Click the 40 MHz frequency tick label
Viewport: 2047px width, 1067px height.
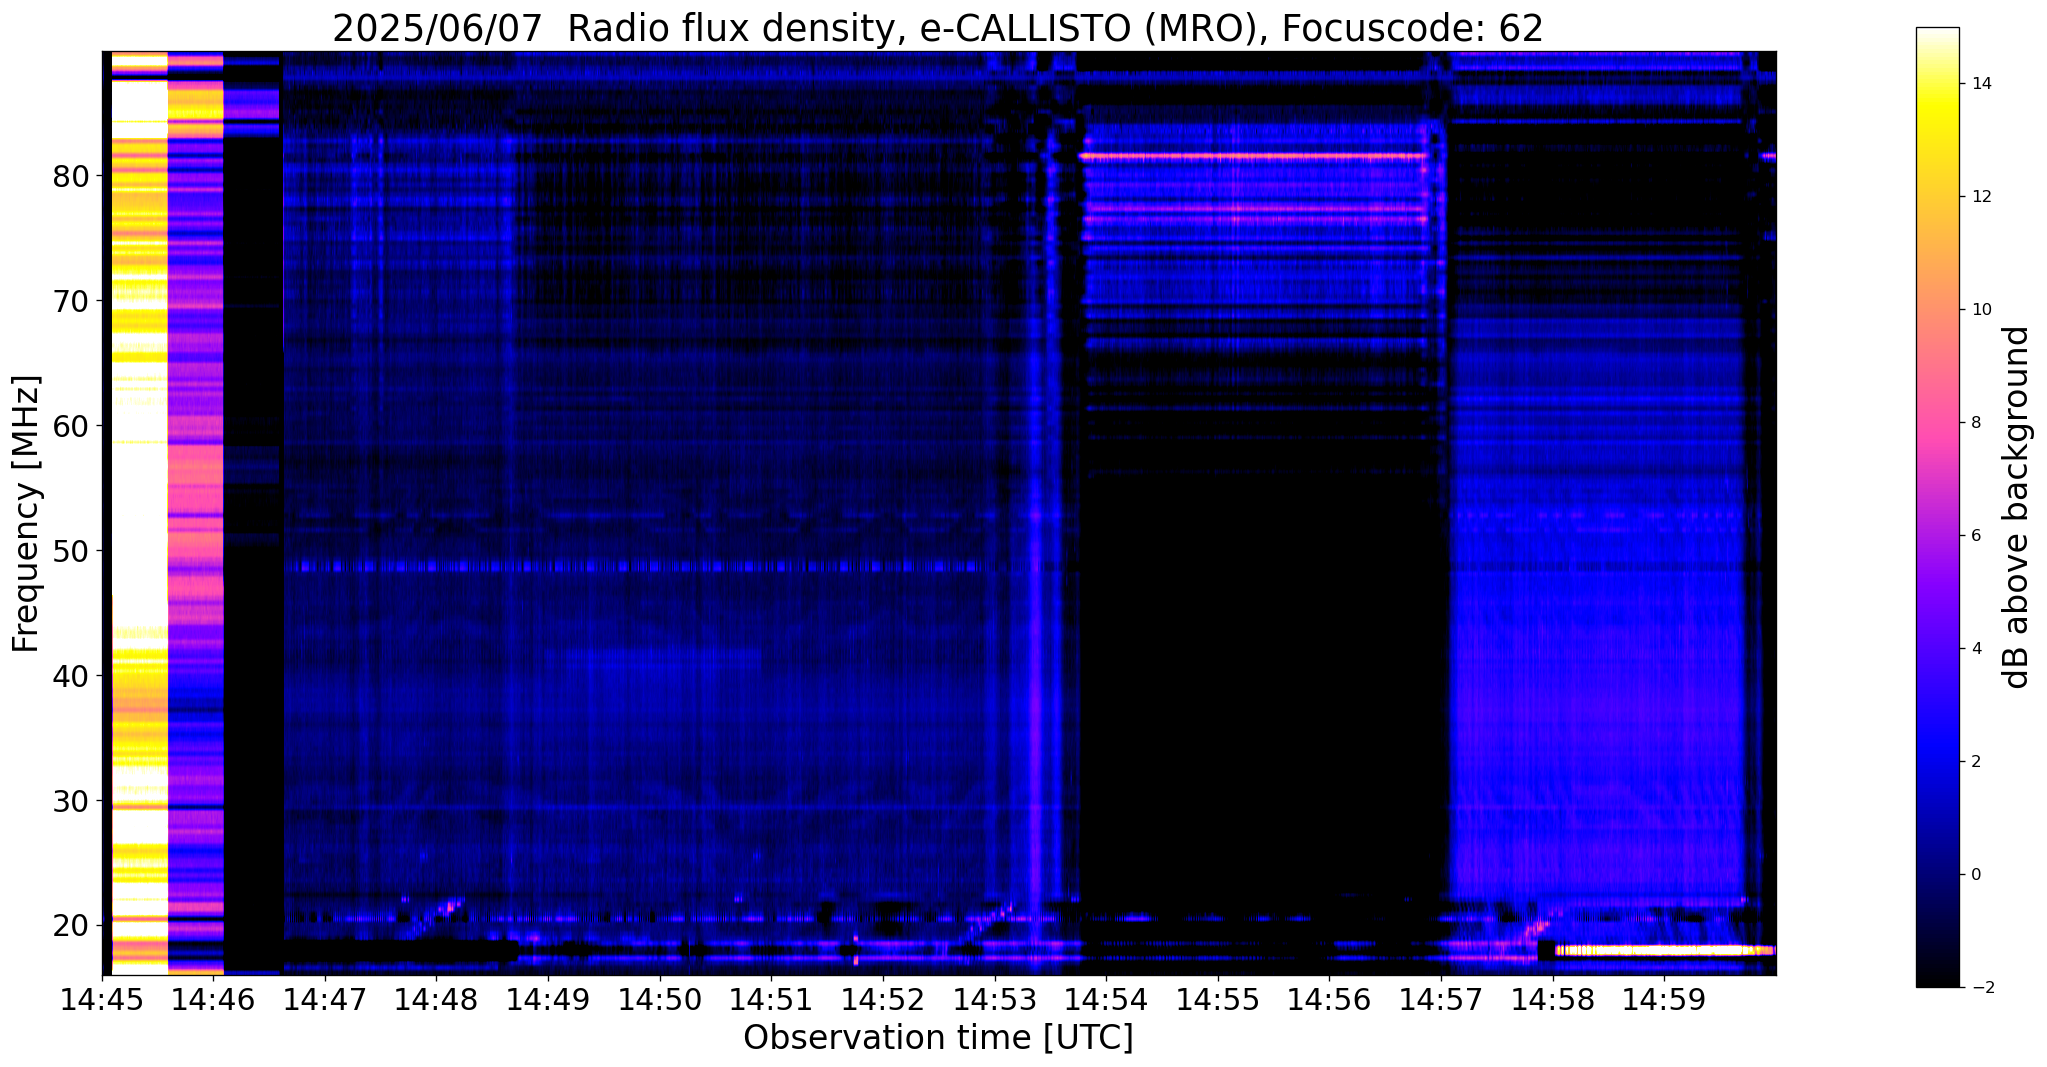pyautogui.click(x=72, y=677)
